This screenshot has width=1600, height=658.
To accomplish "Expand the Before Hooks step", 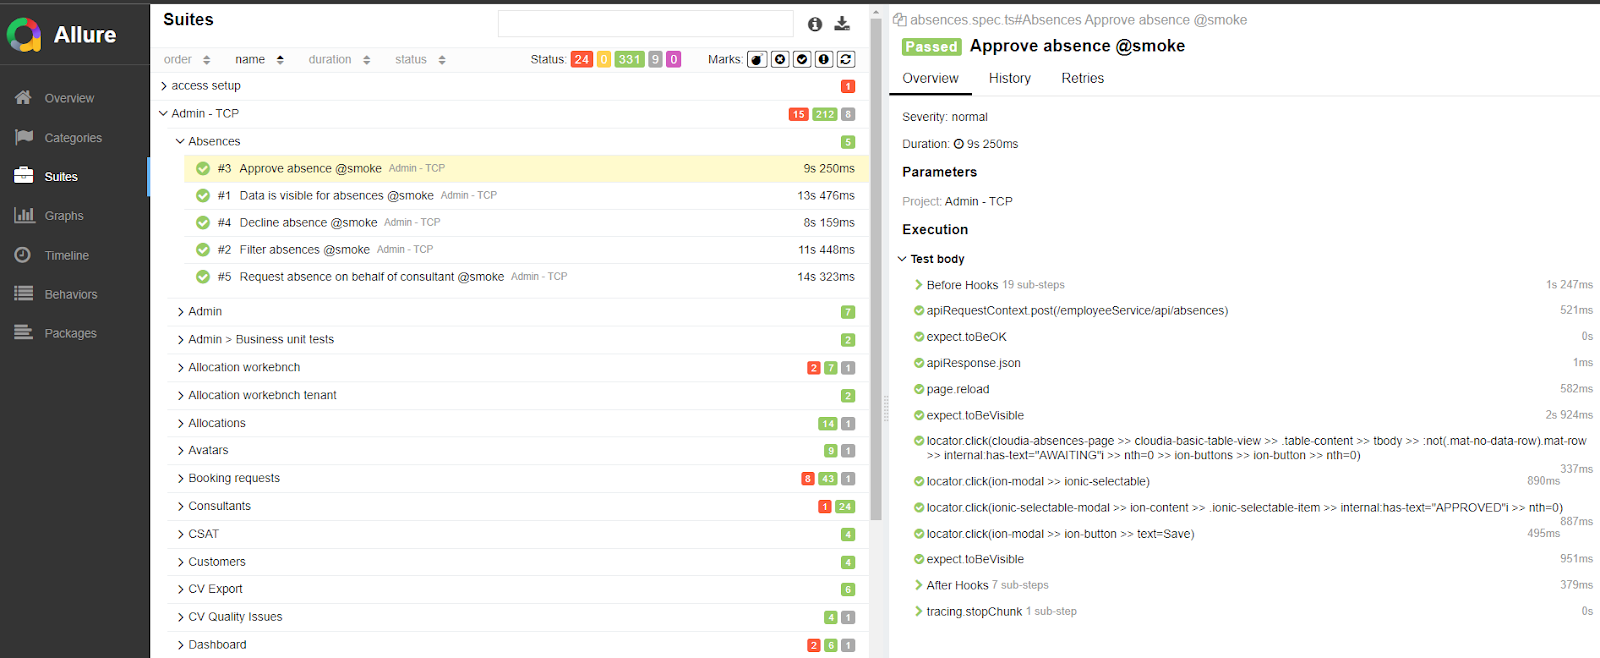I will pyautogui.click(x=918, y=285).
